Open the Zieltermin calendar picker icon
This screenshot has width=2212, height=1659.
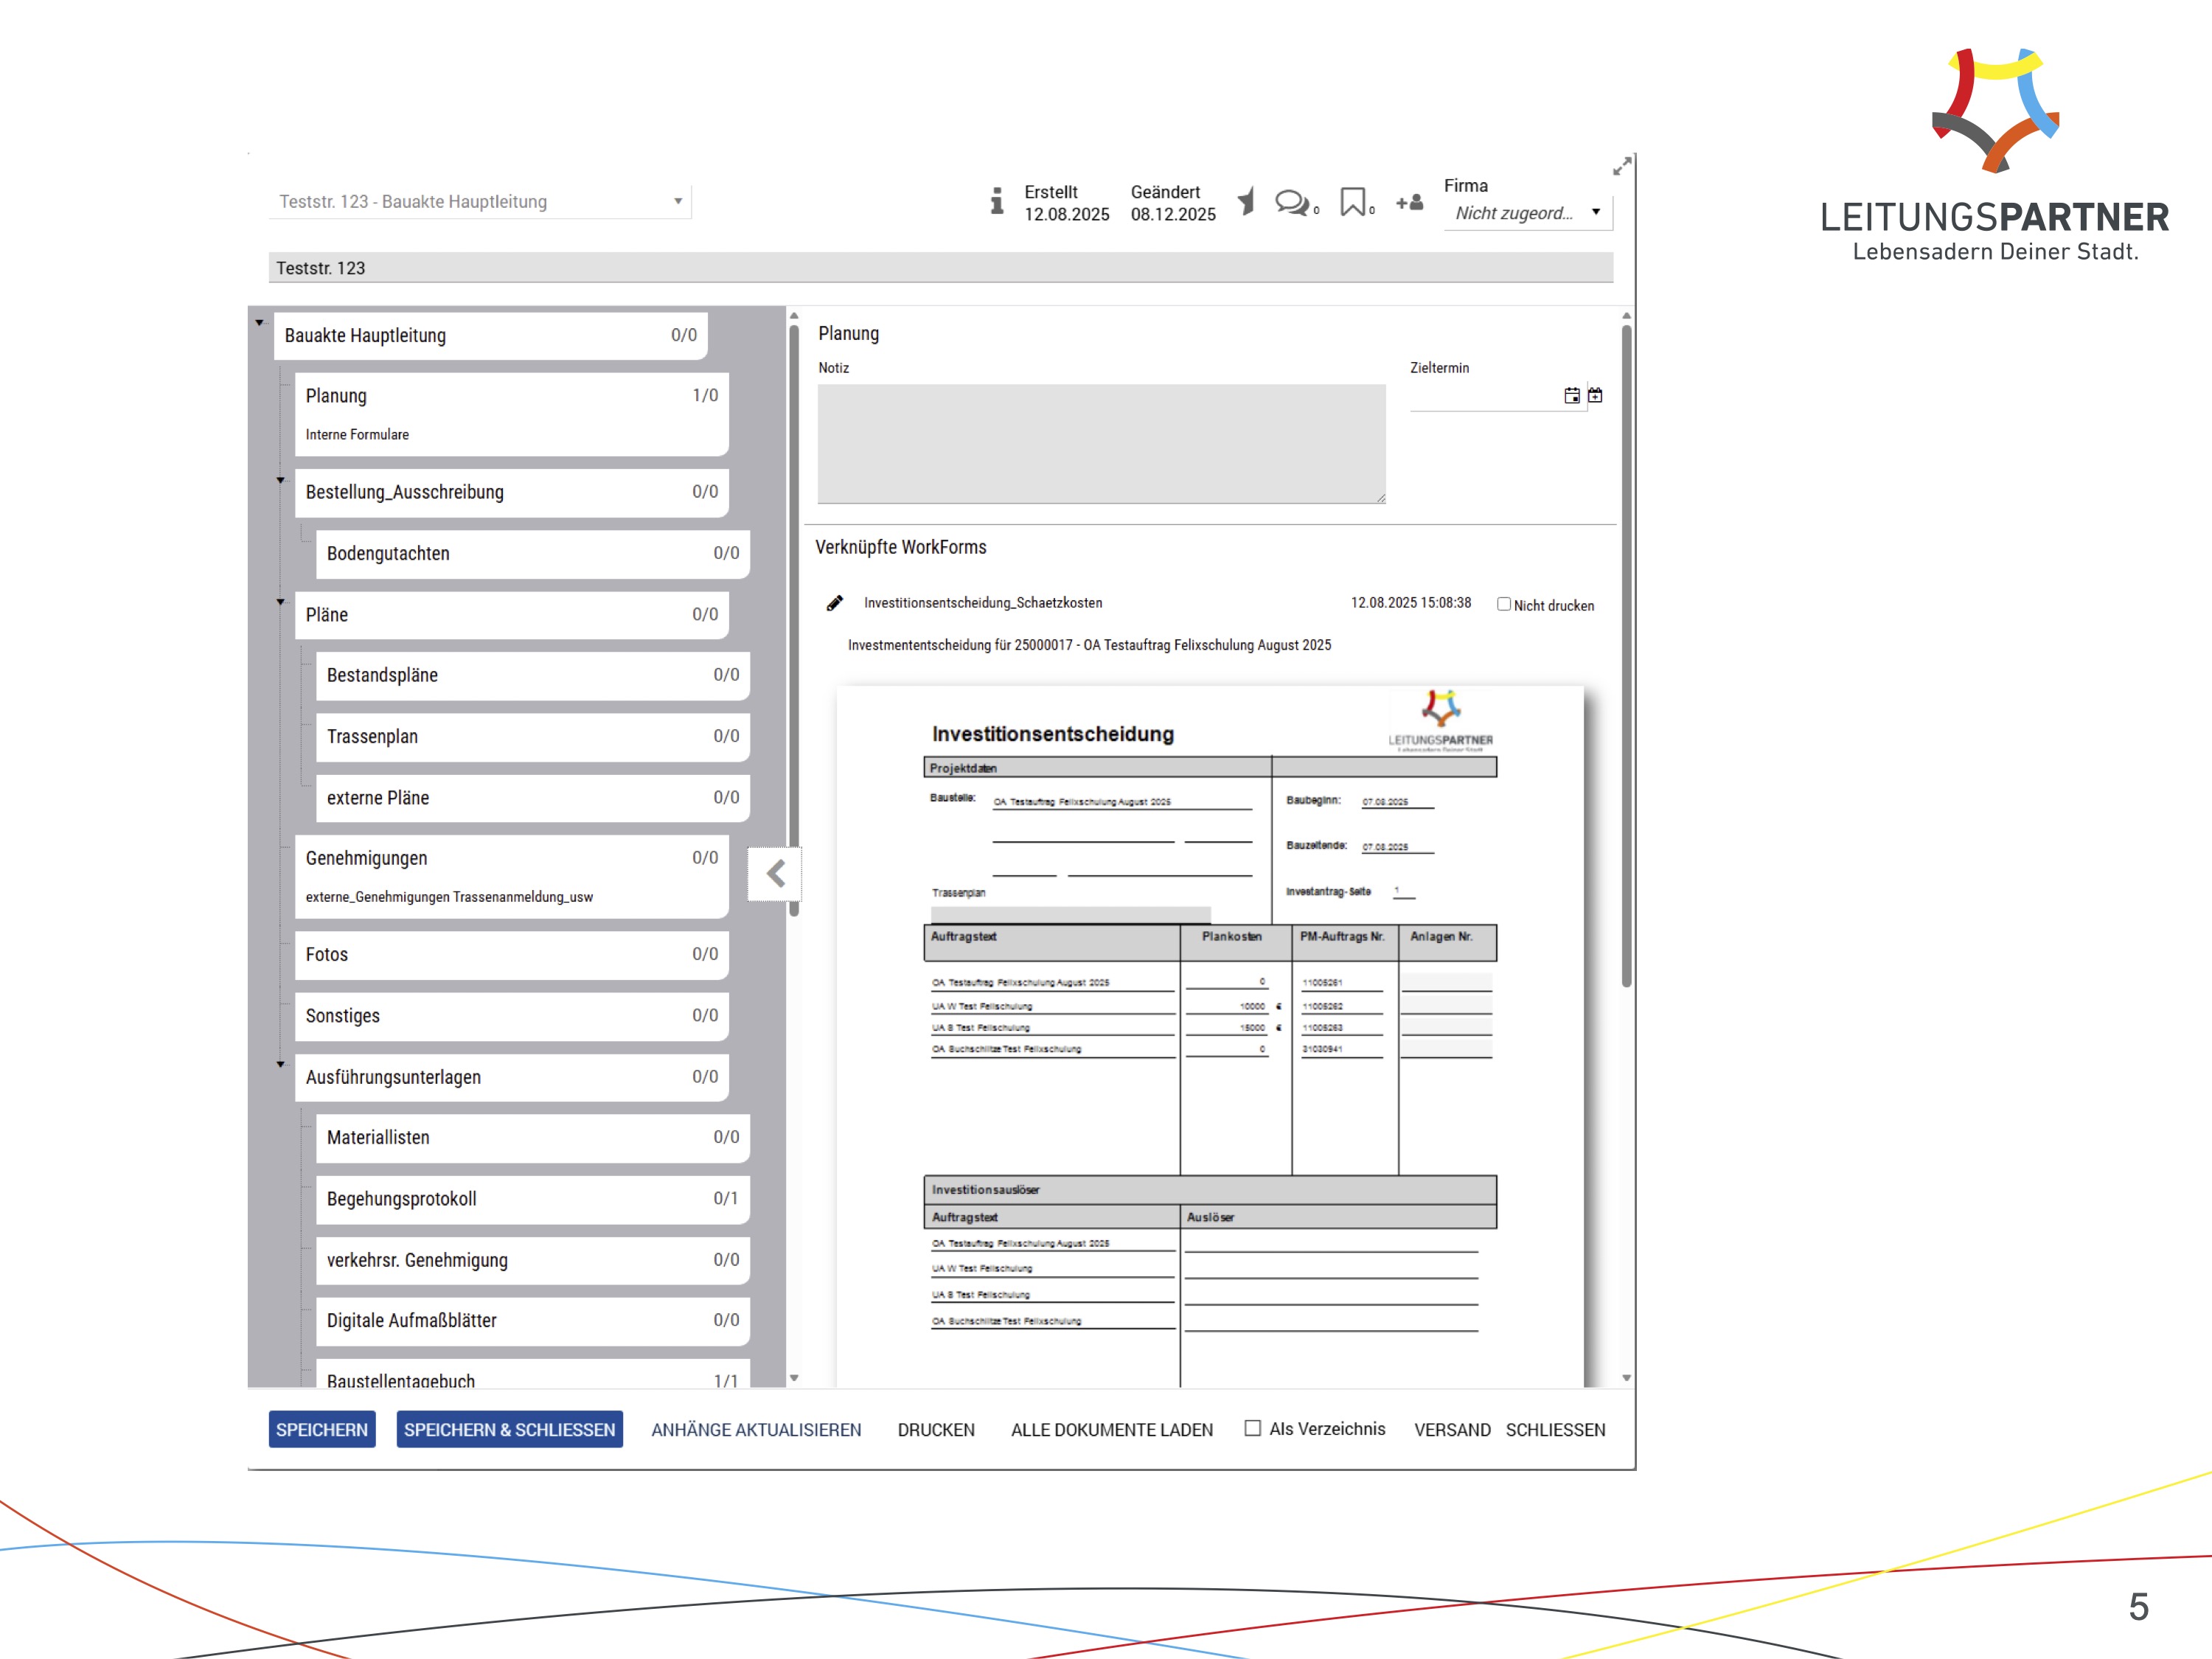click(1571, 396)
